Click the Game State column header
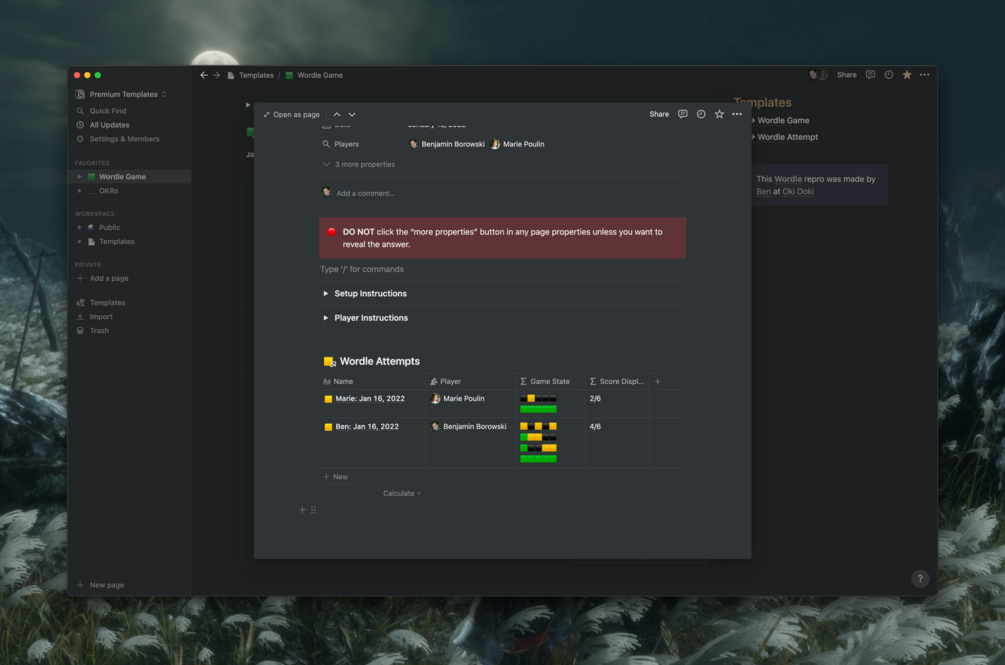The width and height of the screenshot is (1005, 665). [551, 381]
